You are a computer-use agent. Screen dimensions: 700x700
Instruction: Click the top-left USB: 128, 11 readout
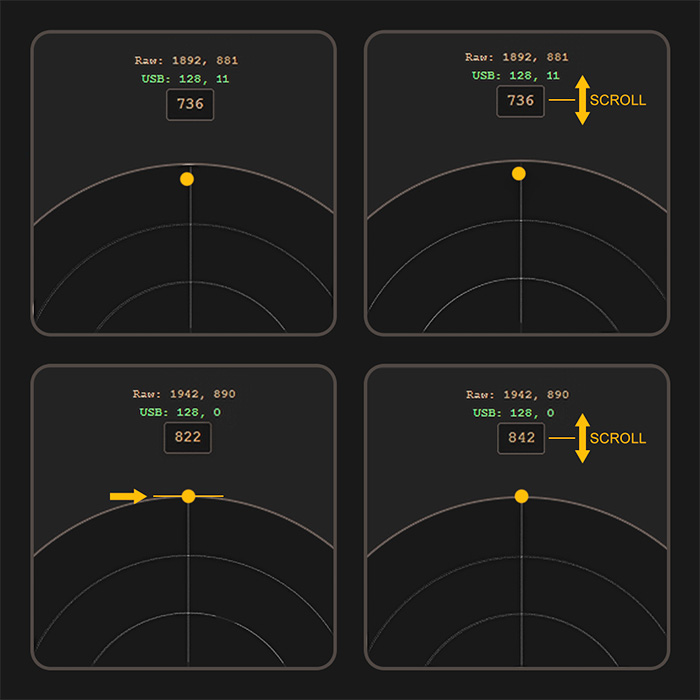click(x=185, y=79)
